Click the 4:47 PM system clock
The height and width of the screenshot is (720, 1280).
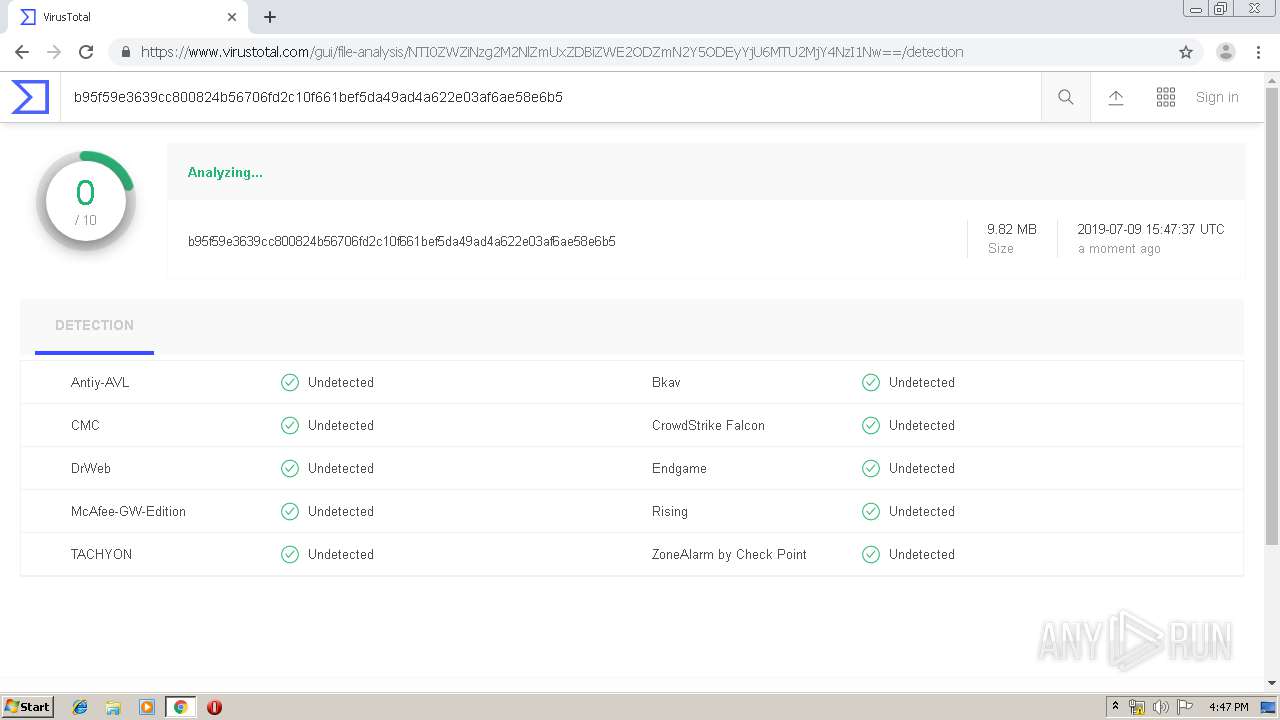pyautogui.click(x=1228, y=707)
